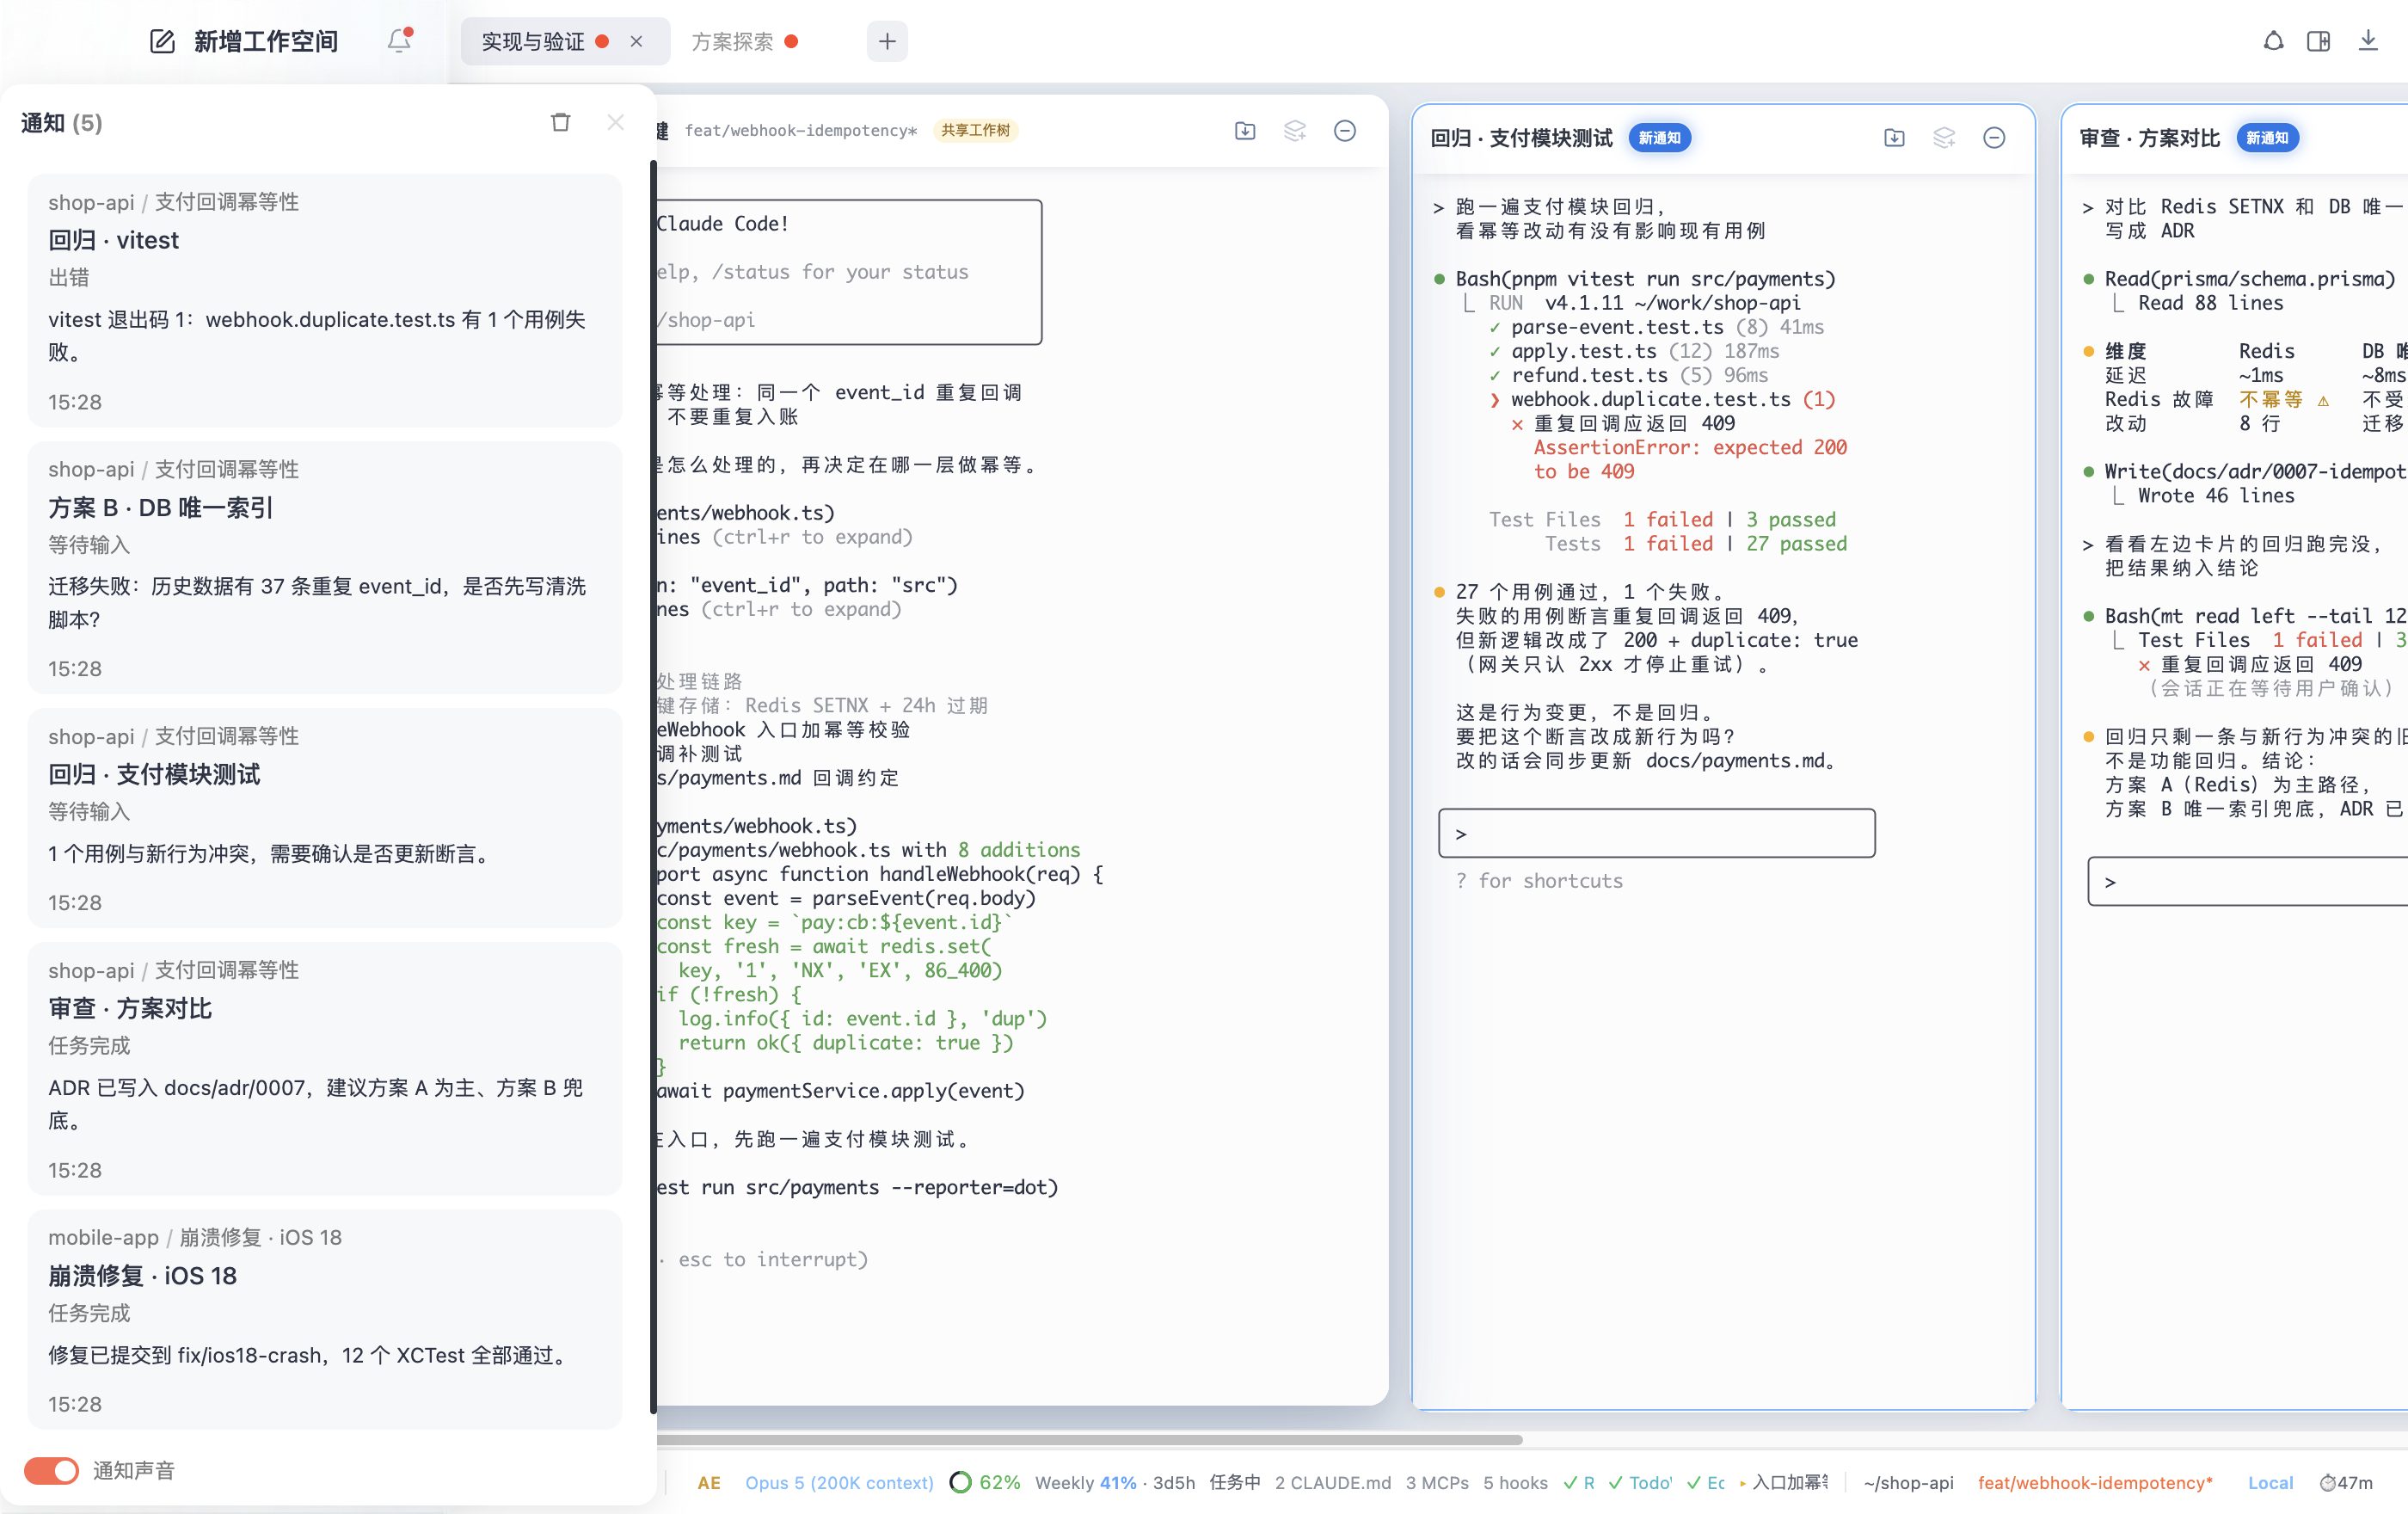Open the 崩溃修复·iOS 18 notification
Viewport: 2408px width, 1514px height.
click(x=325, y=1319)
